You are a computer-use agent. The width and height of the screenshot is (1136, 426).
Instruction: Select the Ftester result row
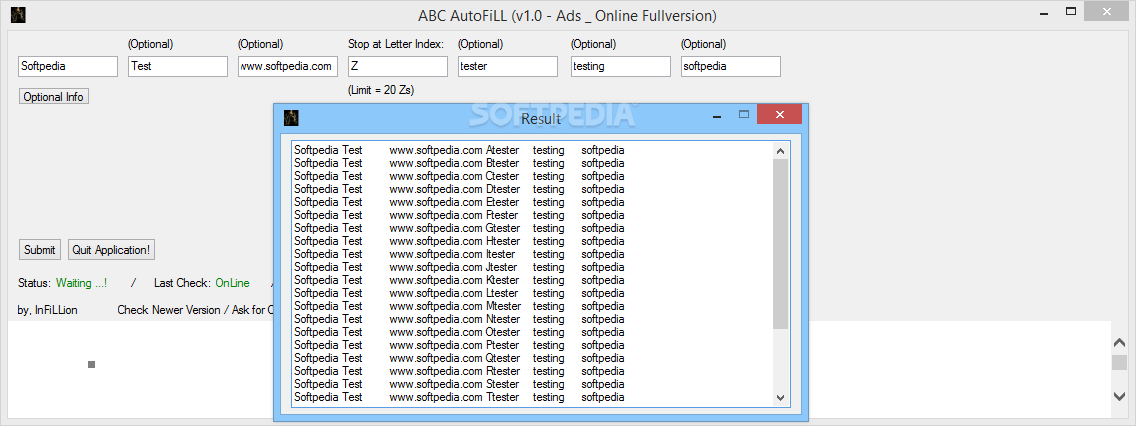pyautogui.click(x=459, y=215)
